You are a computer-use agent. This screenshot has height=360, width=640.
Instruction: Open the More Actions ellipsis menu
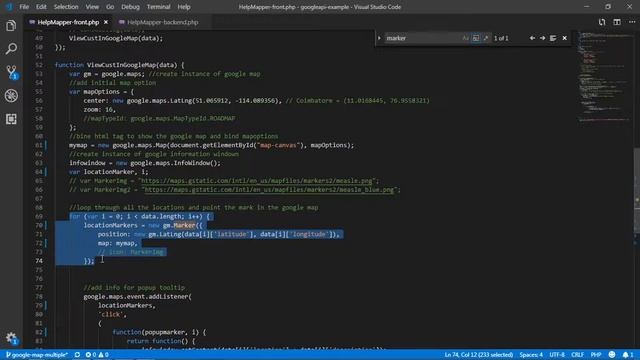tap(632, 22)
